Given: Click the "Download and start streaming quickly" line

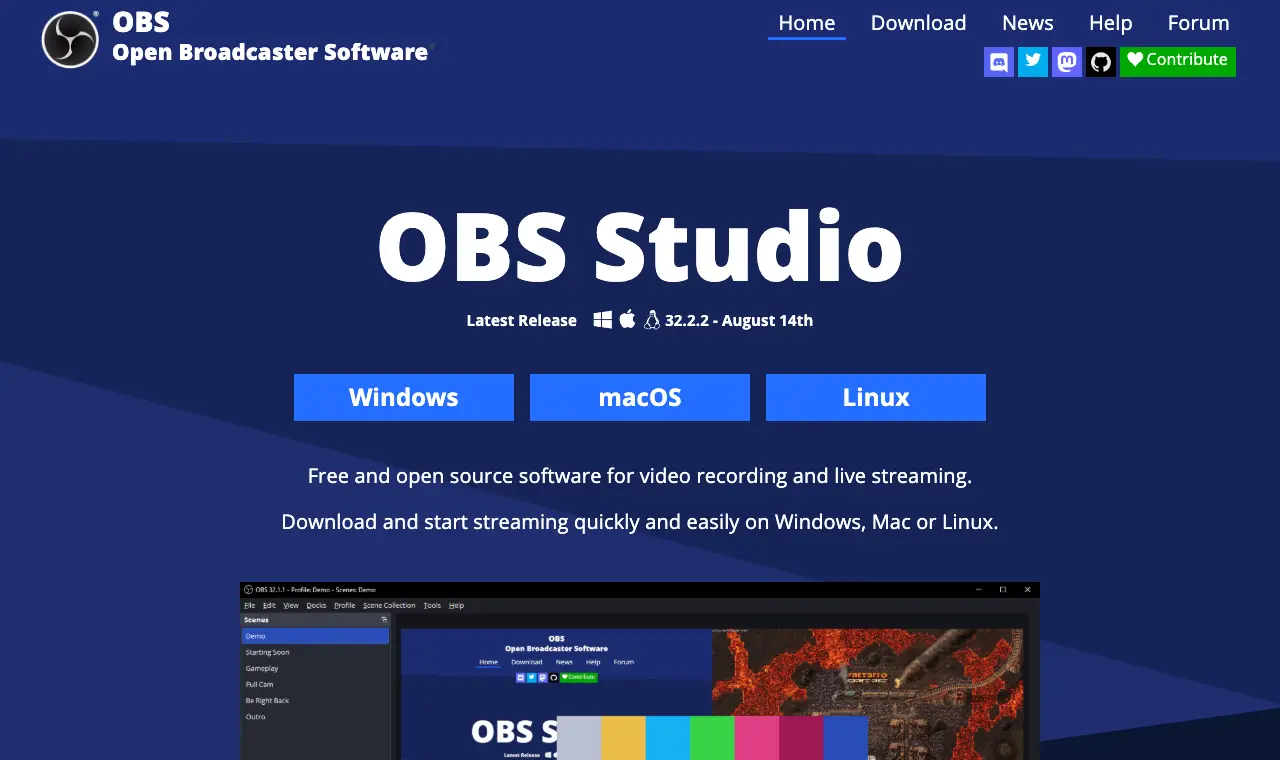Looking at the screenshot, I should pyautogui.click(x=640, y=522).
